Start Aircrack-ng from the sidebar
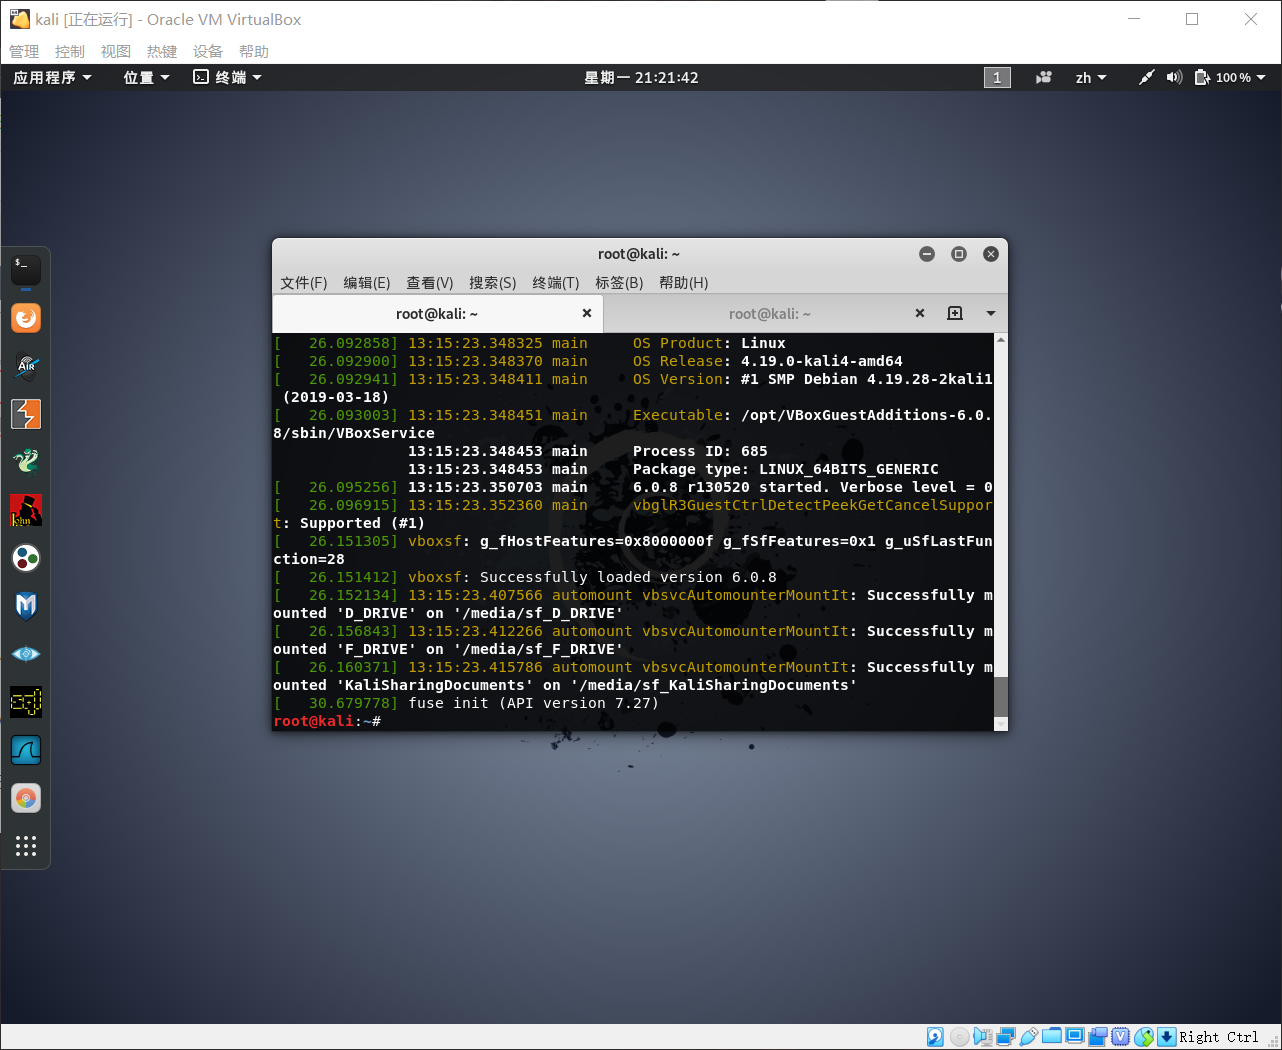This screenshot has width=1282, height=1050. point(24,366)
